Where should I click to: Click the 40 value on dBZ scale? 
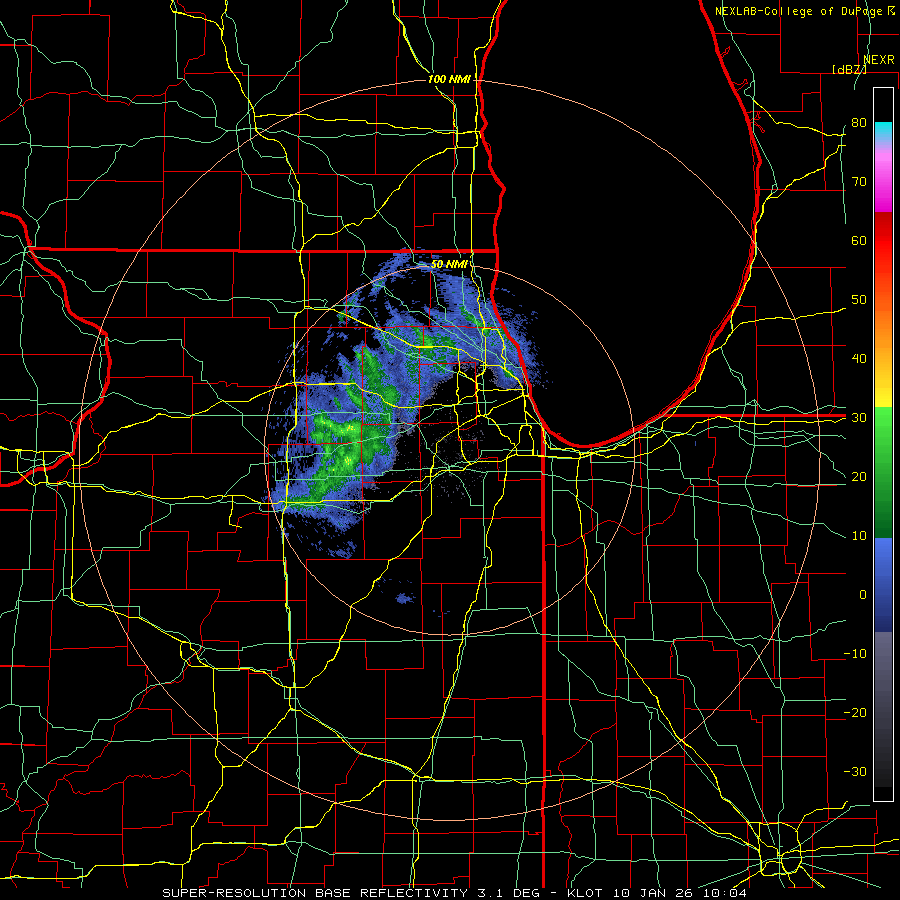coord(859,358)
